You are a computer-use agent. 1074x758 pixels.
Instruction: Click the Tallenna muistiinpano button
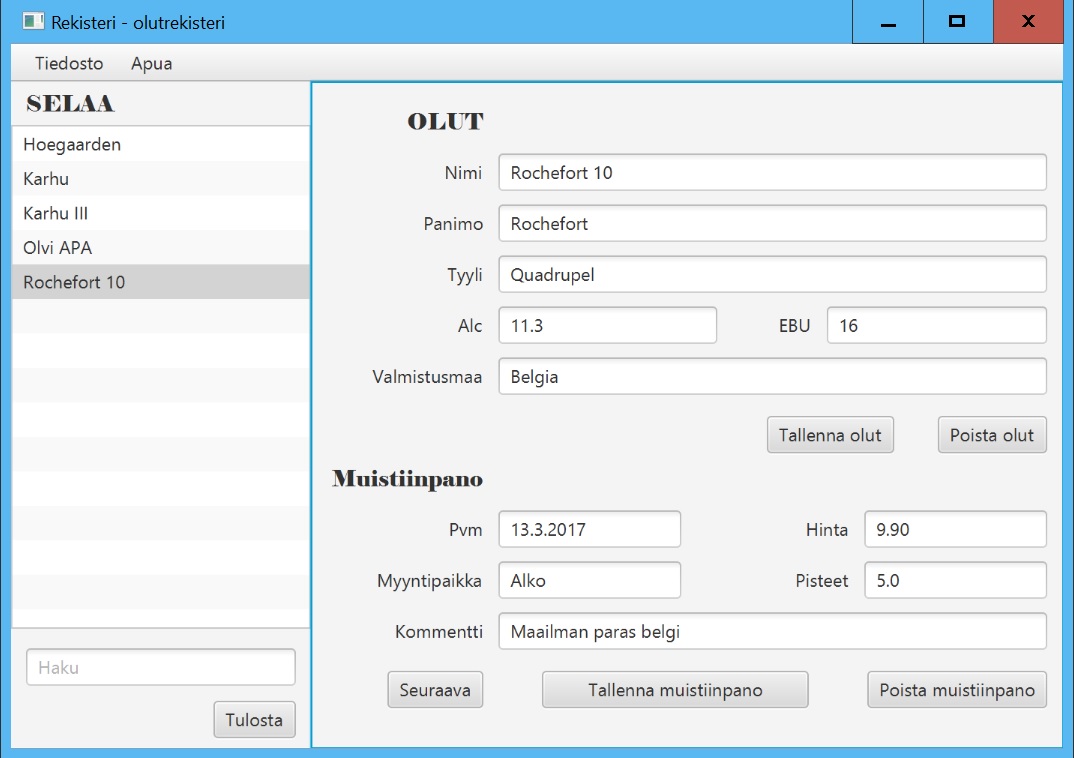pyautogui.click(x=675, y=690)
